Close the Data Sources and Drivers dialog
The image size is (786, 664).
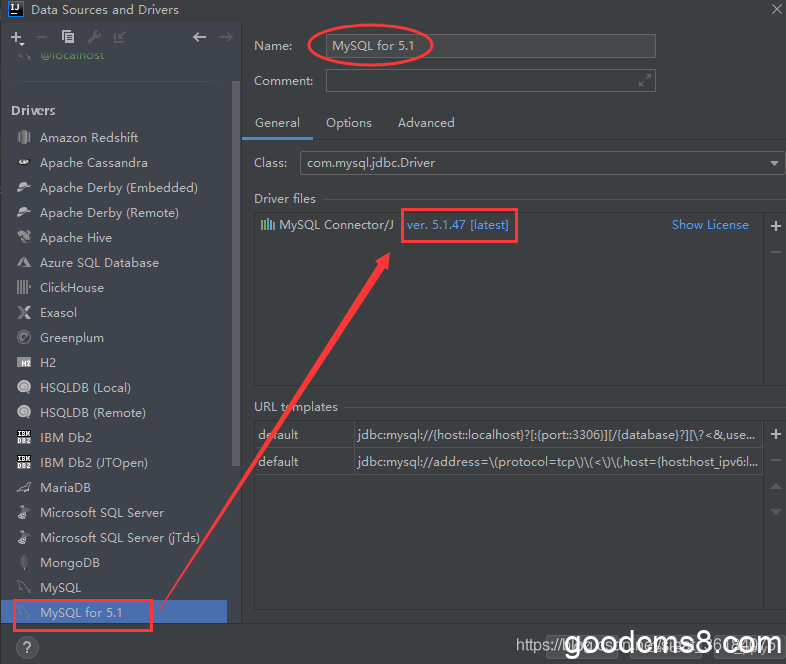(776, 9)
